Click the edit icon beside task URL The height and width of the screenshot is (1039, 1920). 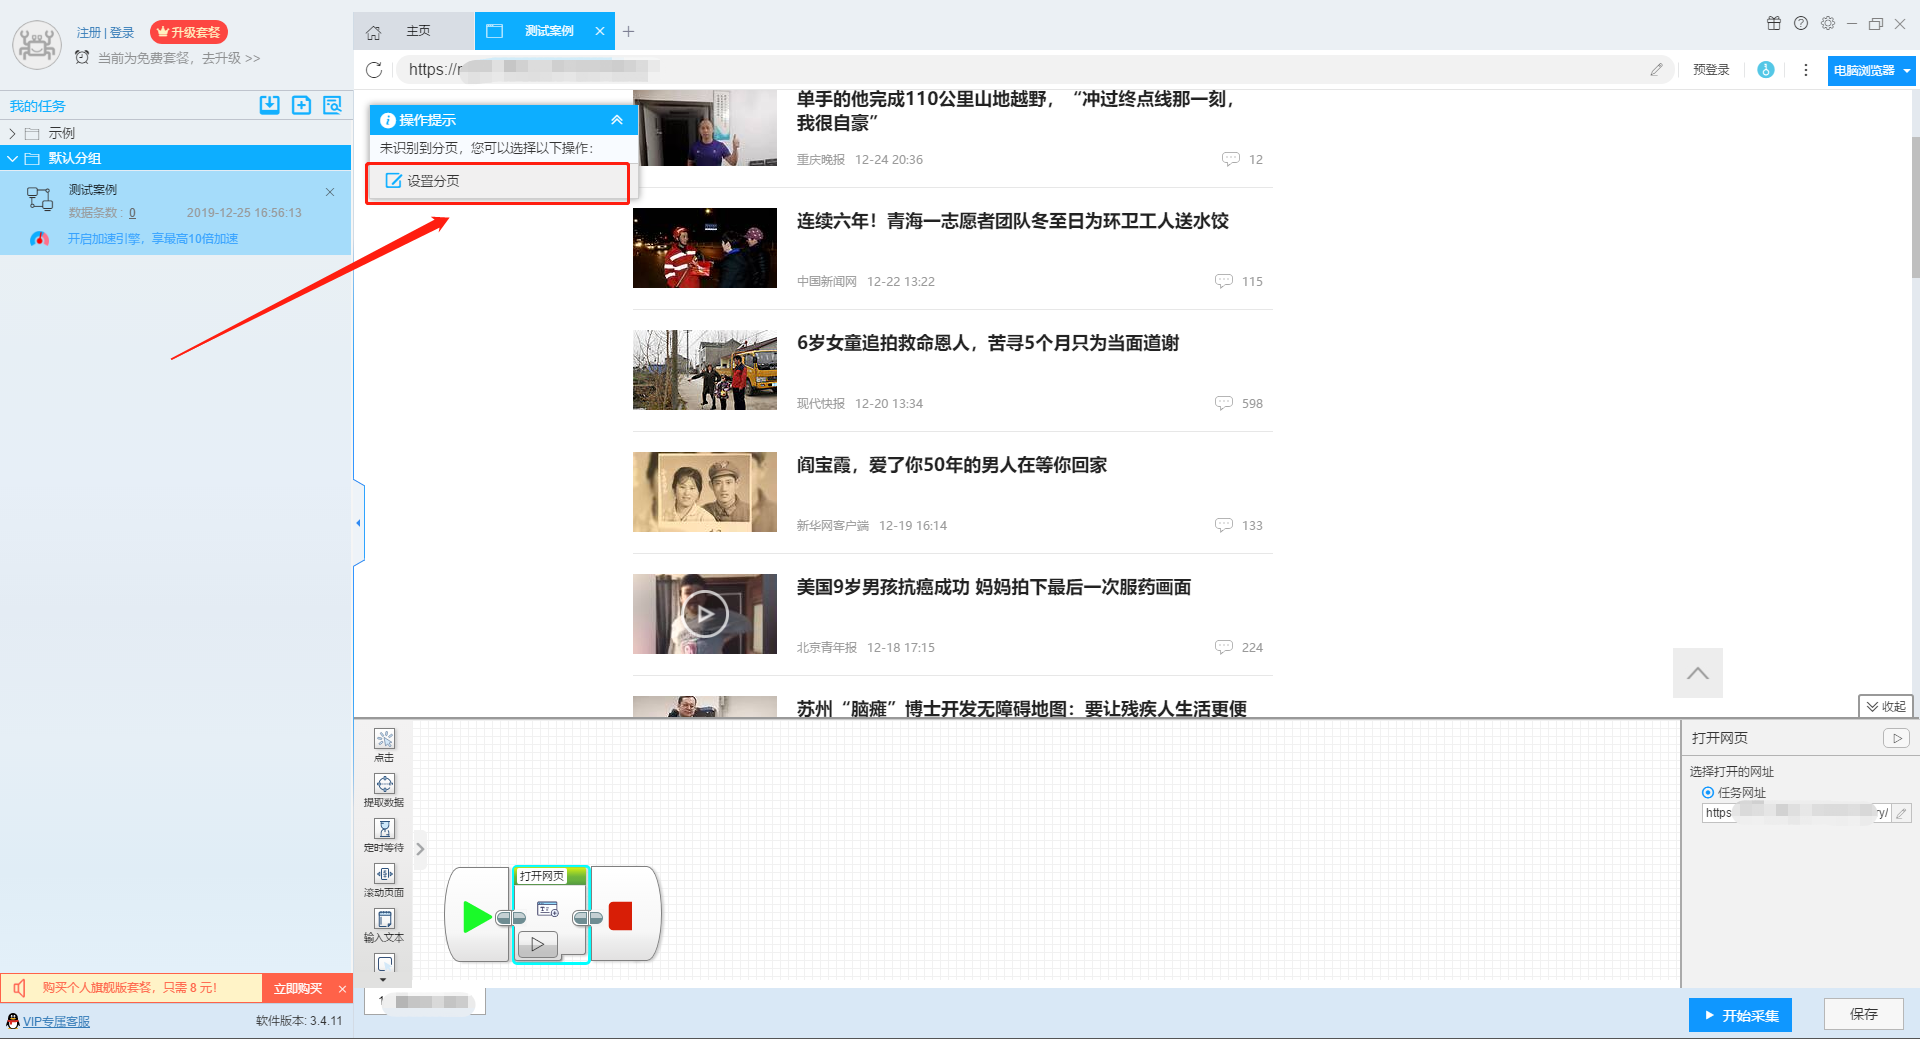[1902, 813]
